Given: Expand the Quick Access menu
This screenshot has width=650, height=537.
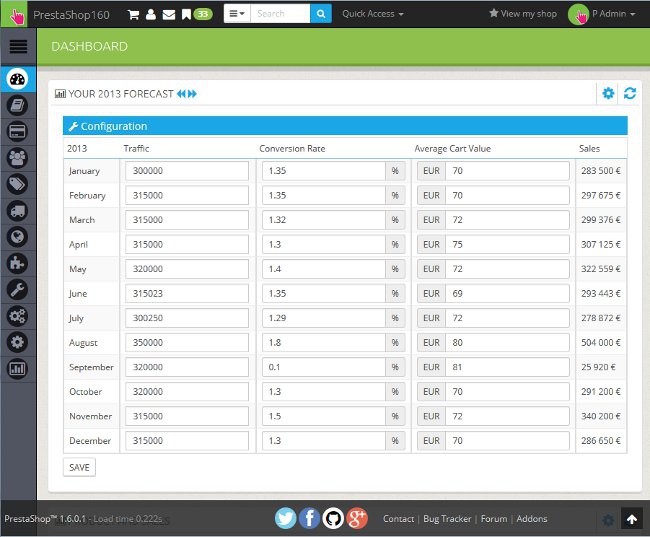Looking at the screenshot, I should pyautogui.click(x=373, y=14).
